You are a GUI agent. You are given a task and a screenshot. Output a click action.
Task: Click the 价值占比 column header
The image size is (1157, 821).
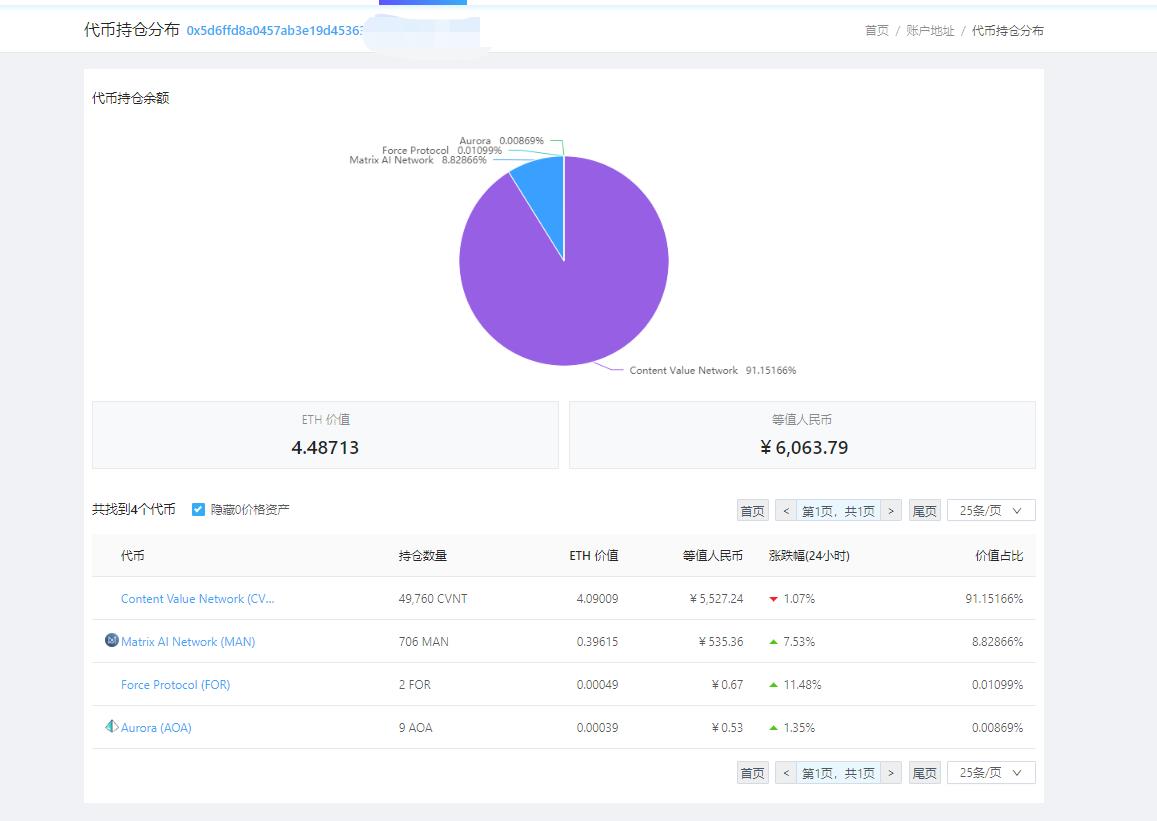(999, 555)
